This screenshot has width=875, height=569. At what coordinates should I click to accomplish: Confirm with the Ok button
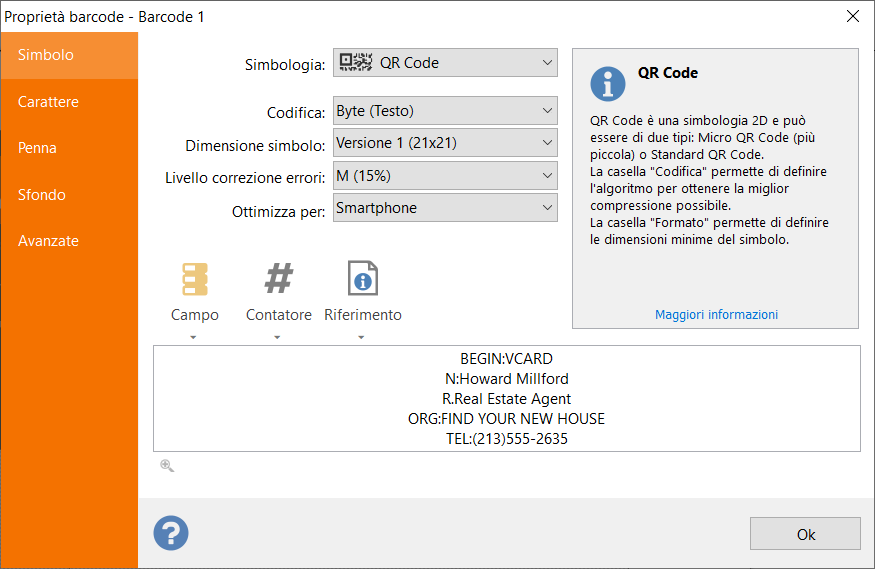[805, 534]
